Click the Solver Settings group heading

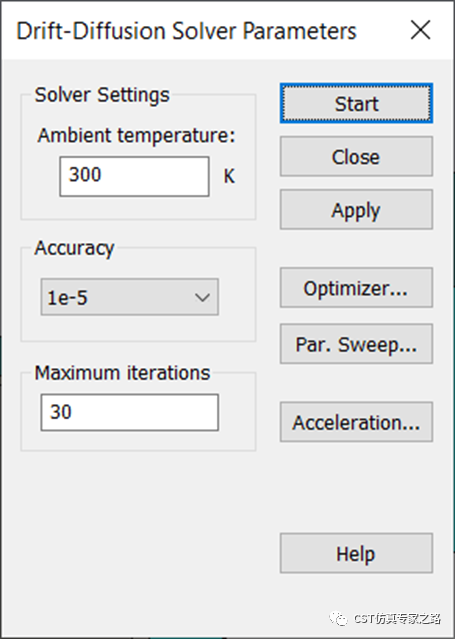102,95
